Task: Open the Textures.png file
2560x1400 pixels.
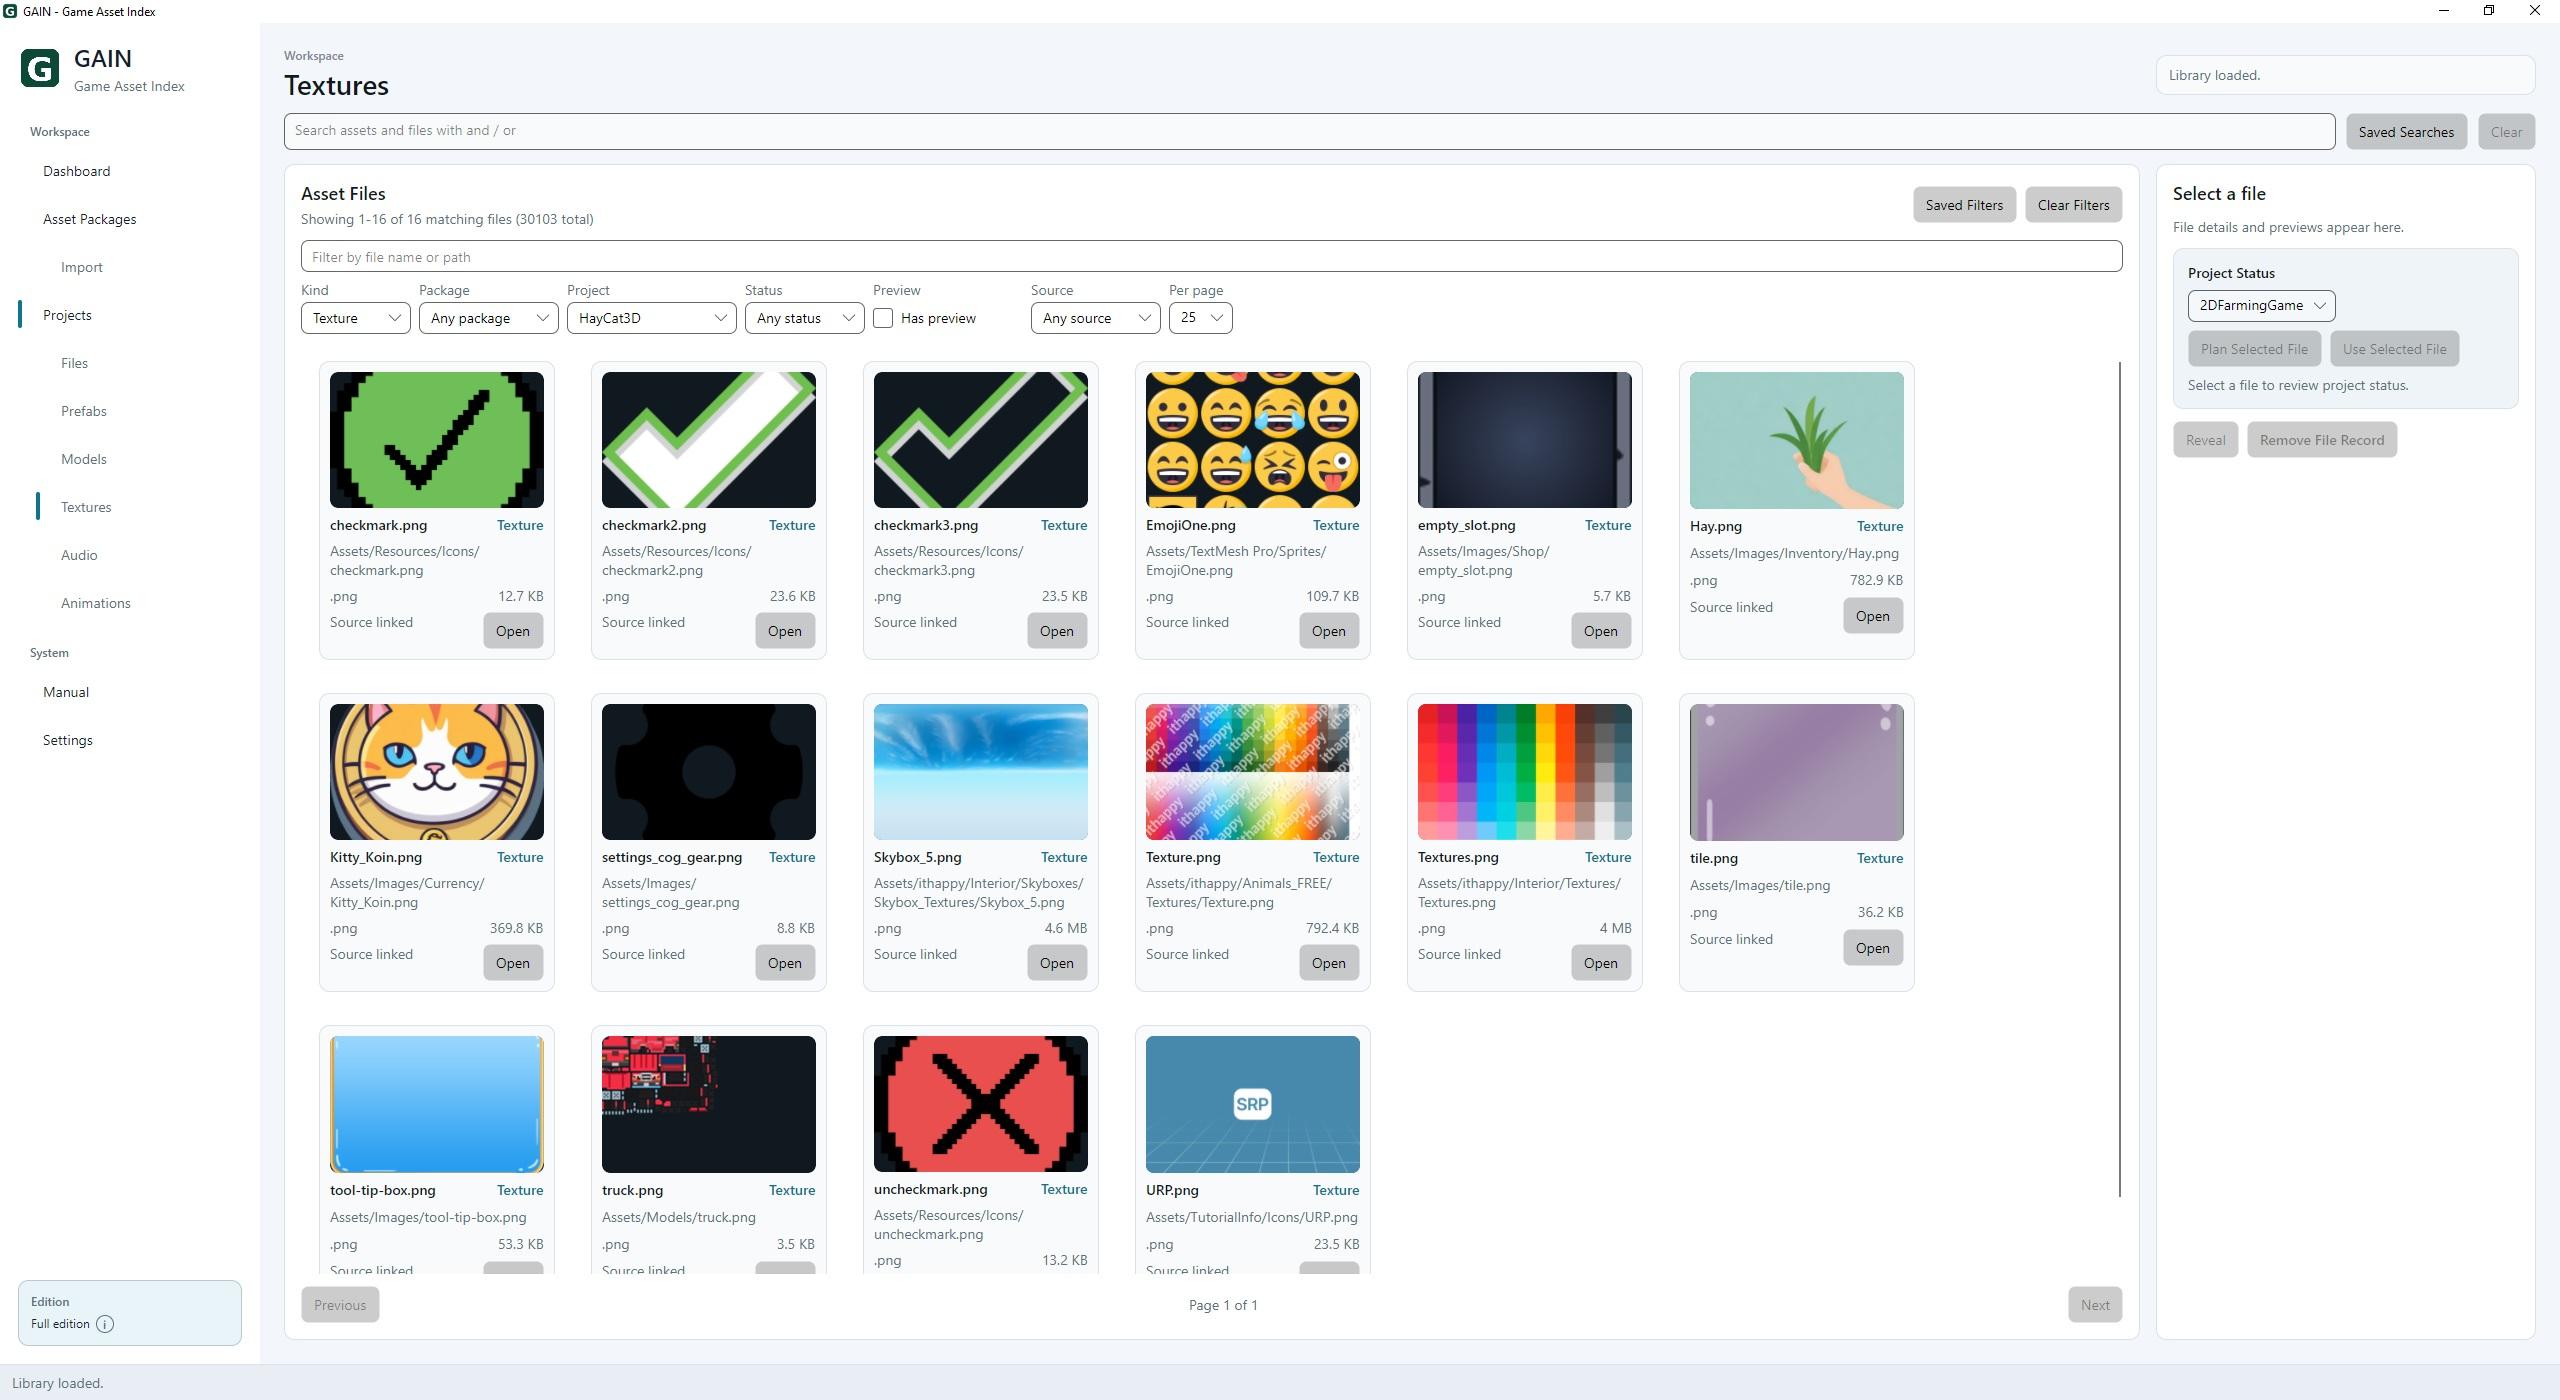Action: pyautogui.click(x=1601, y=963)
